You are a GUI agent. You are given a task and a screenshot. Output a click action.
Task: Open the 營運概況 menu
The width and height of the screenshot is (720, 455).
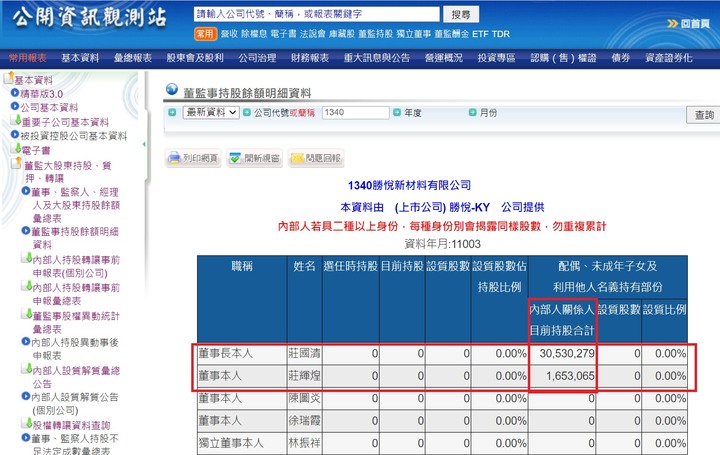click(444, 58)
